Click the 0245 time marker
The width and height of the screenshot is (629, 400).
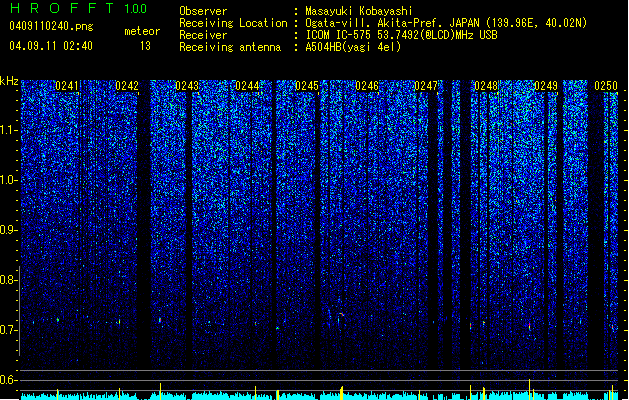pos(307,86)
